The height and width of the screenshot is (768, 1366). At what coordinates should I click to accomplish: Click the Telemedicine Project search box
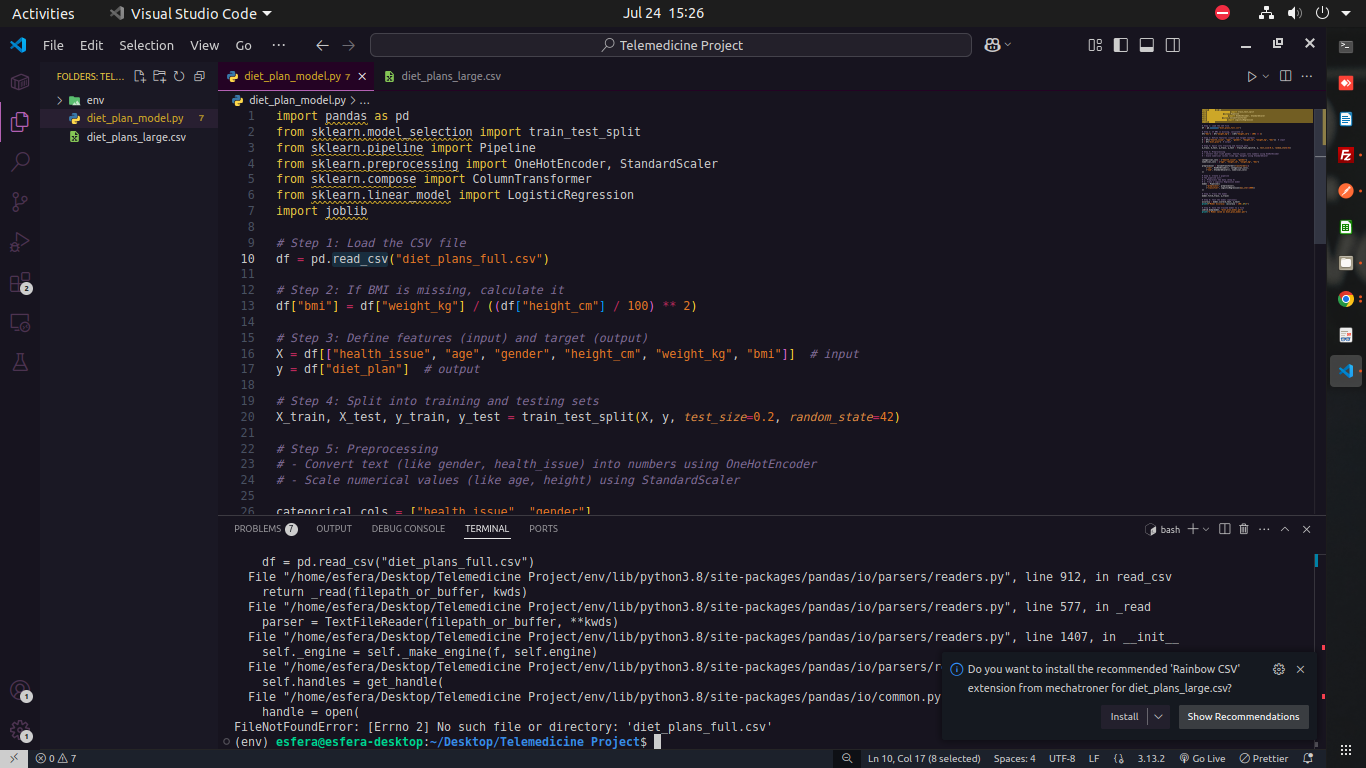[671, 45]
